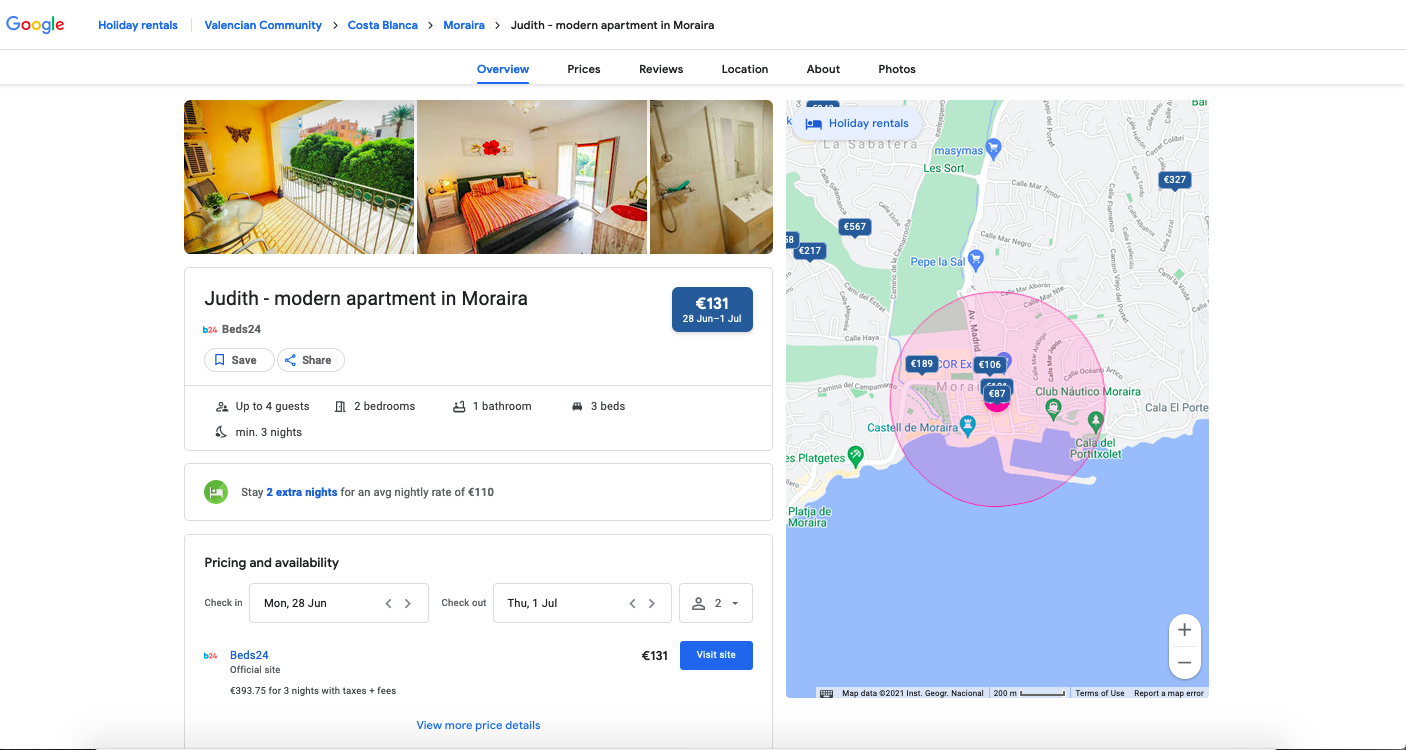Click the 2 extra nights link
This screenshot has height=750, width=1406.
click(301, 492)
